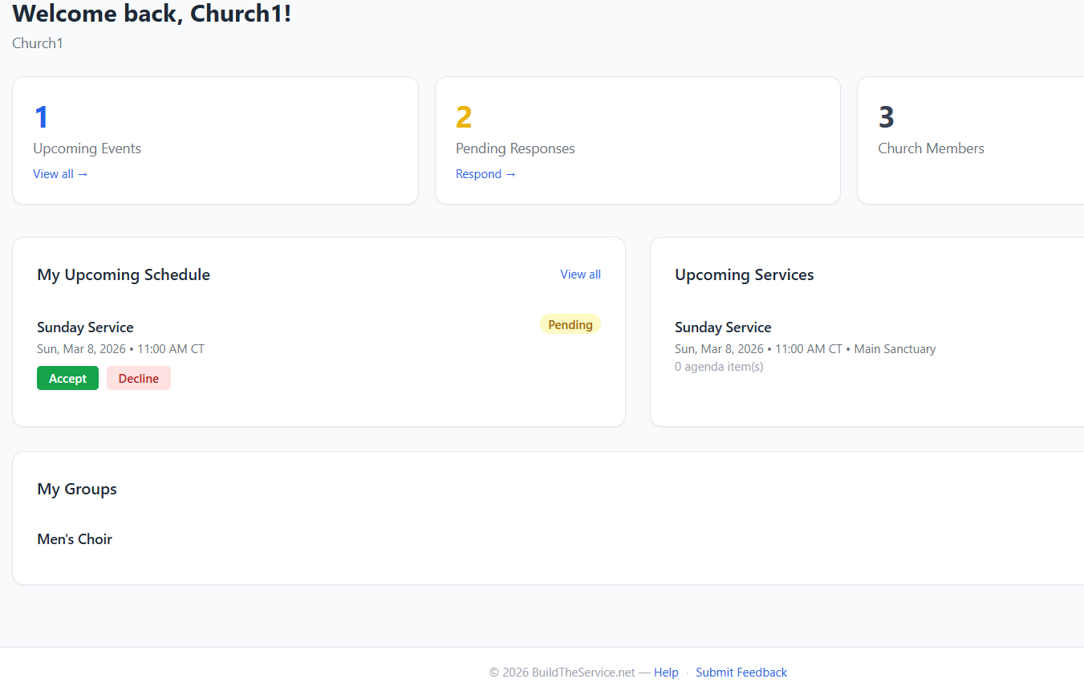Click View all under Upcoming Events
The image size is (1084, 691).
click(x=60, y=174)
